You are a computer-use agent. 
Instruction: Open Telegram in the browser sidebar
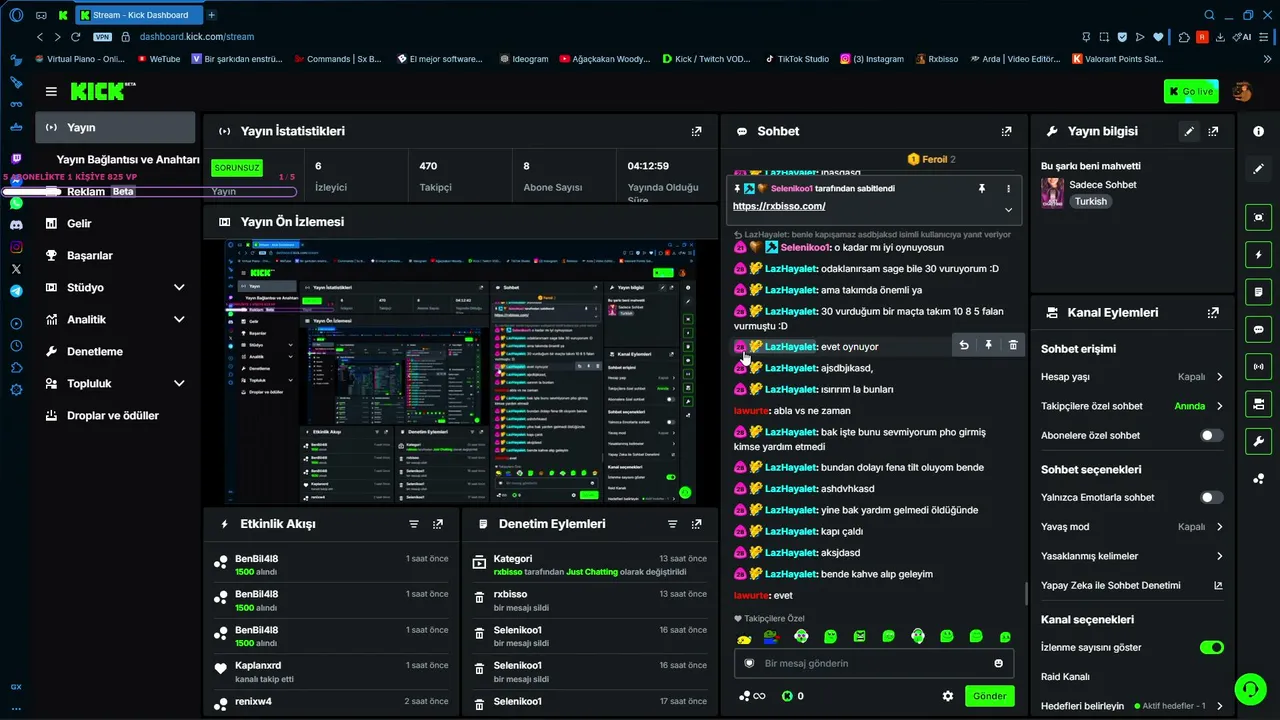16,291
